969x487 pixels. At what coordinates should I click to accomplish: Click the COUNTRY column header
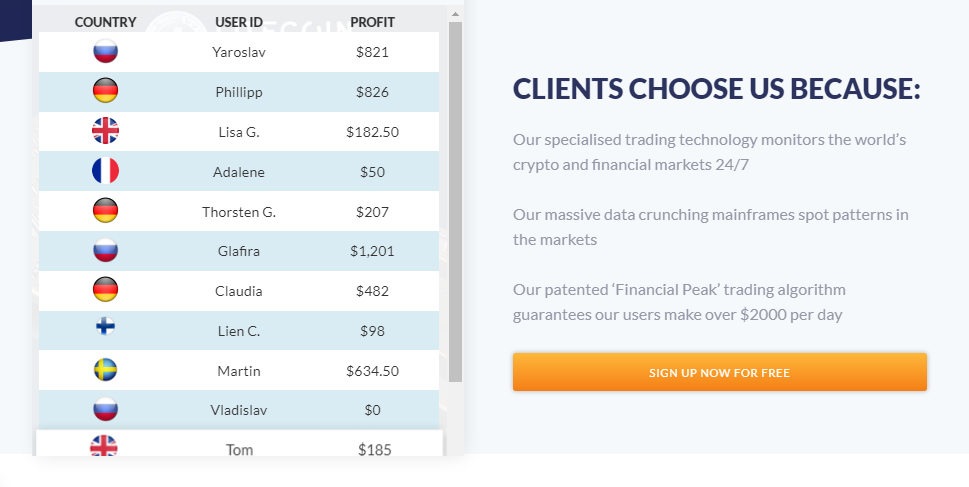point(105,22)
